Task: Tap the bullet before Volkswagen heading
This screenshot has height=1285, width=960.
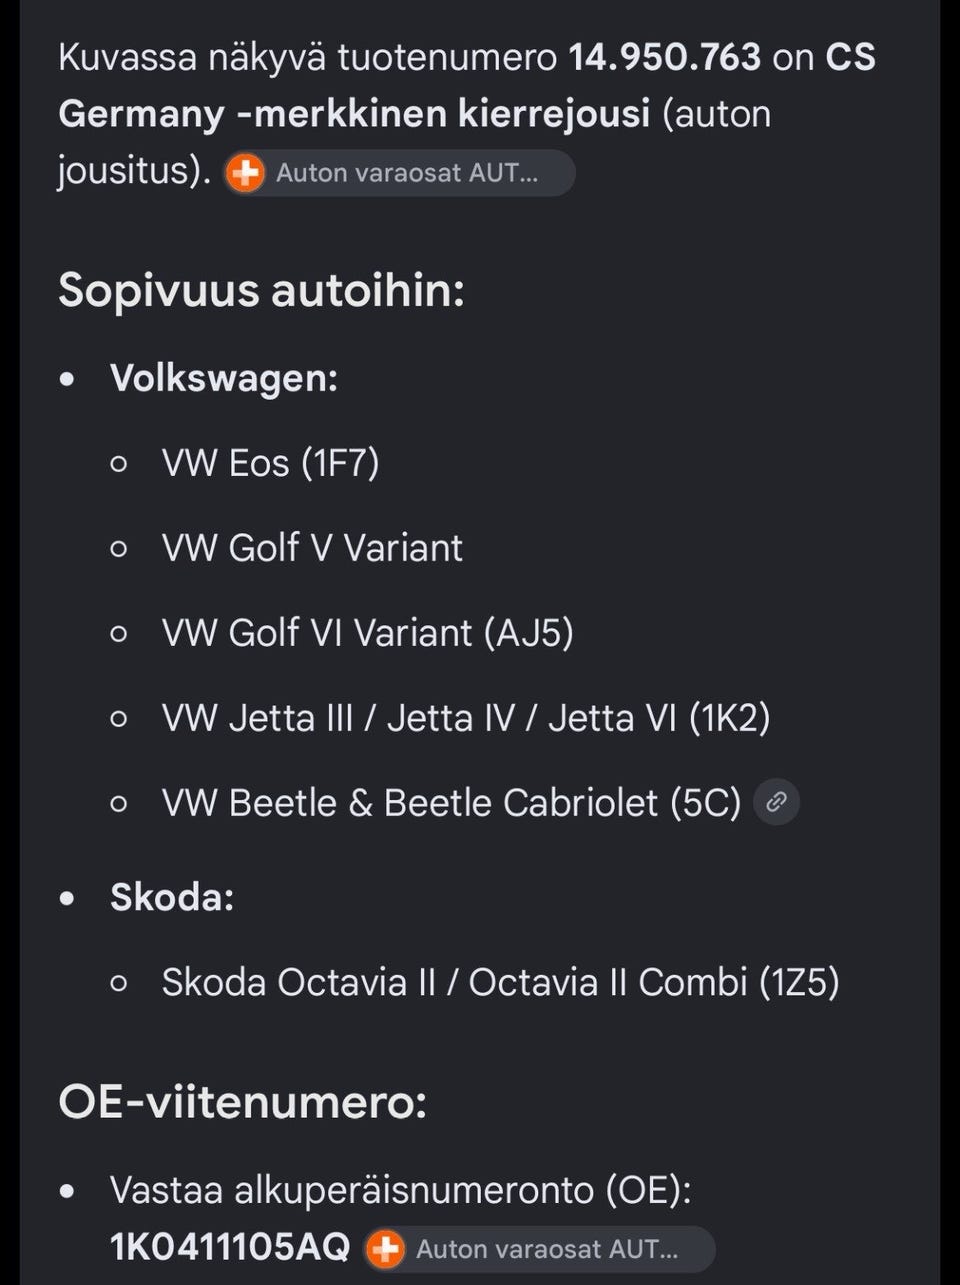Action: click(67, 380)
